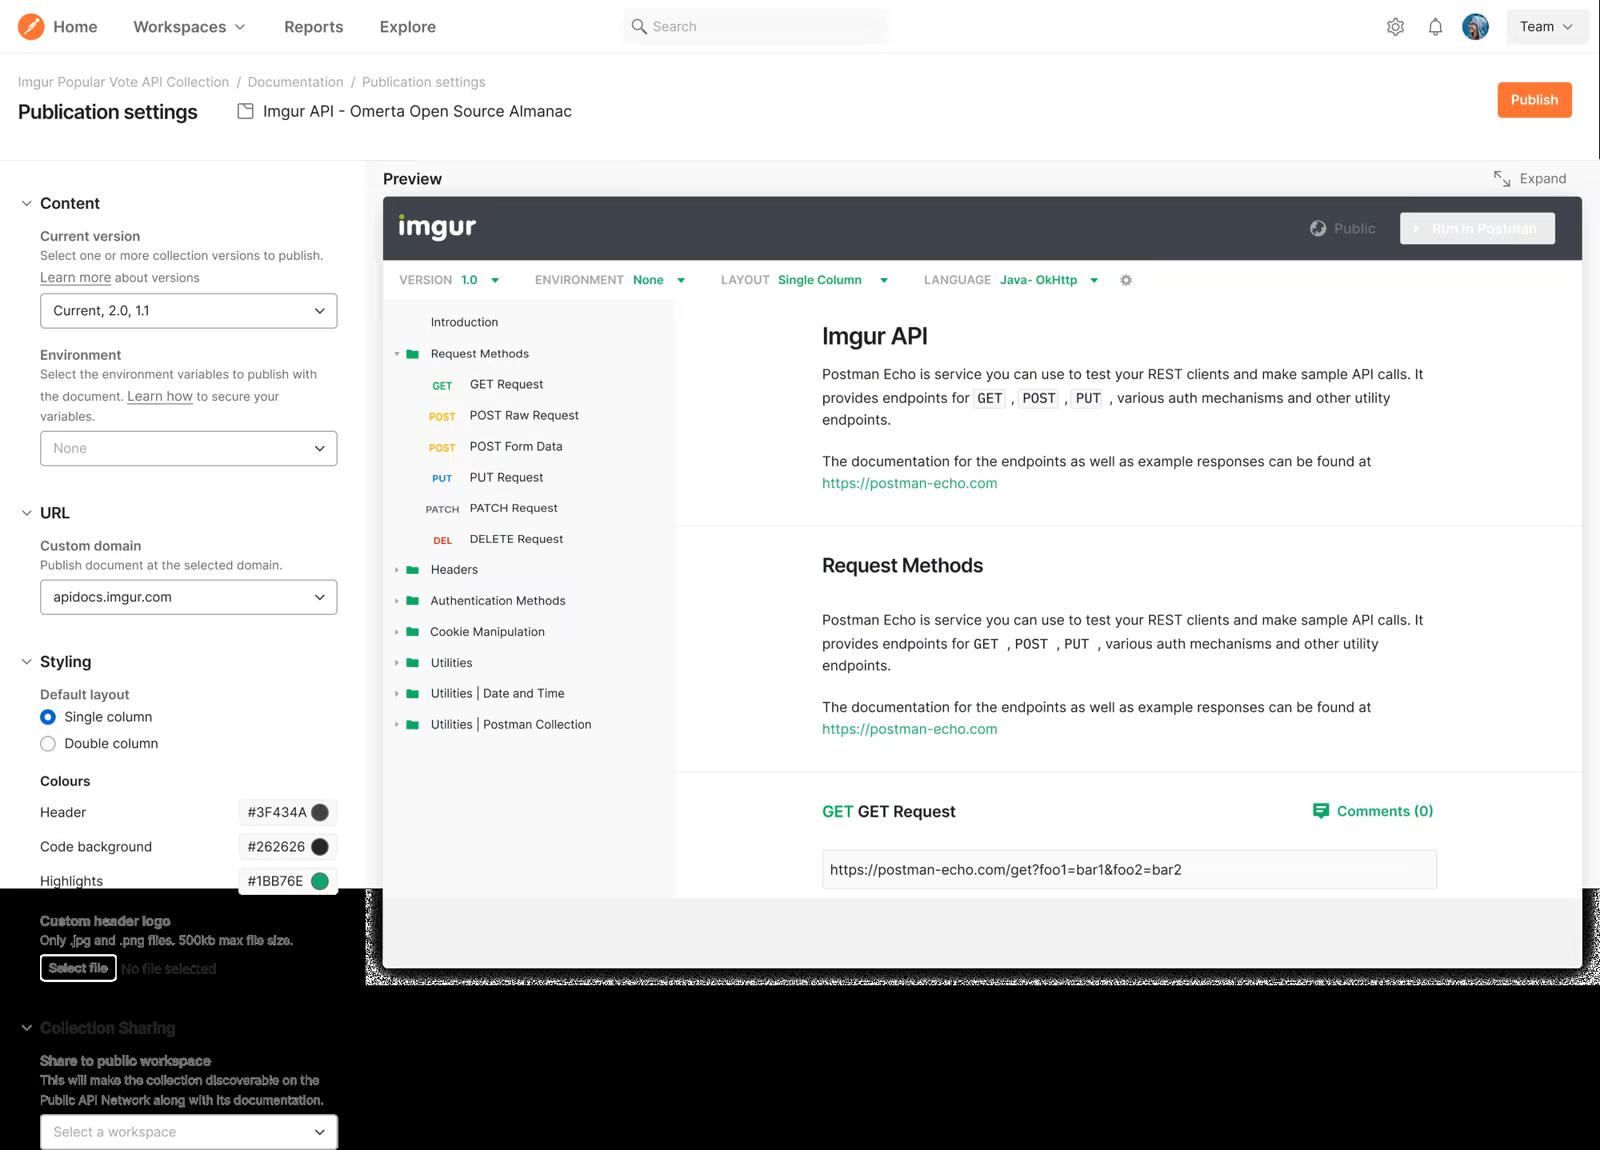Click the Utilities folder icon

(x=412, y=663)
